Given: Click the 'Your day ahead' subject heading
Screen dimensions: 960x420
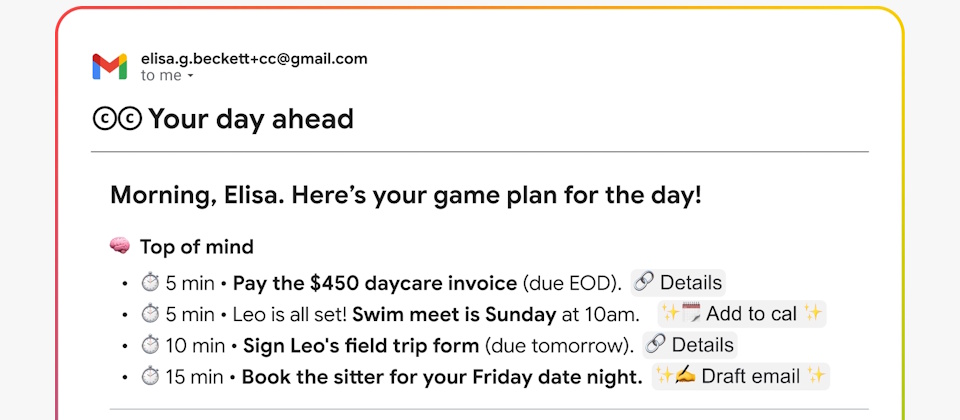Looking at the screenshot, I should tap(251, 120).
